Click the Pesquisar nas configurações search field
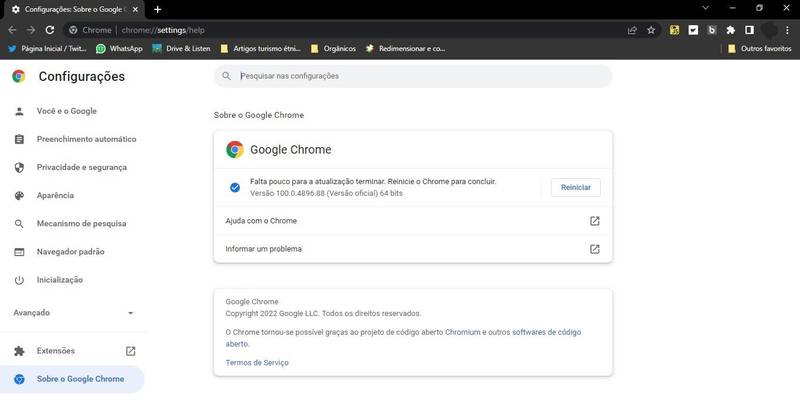Viewport: 800px width, 418px height. coord(413,76)
